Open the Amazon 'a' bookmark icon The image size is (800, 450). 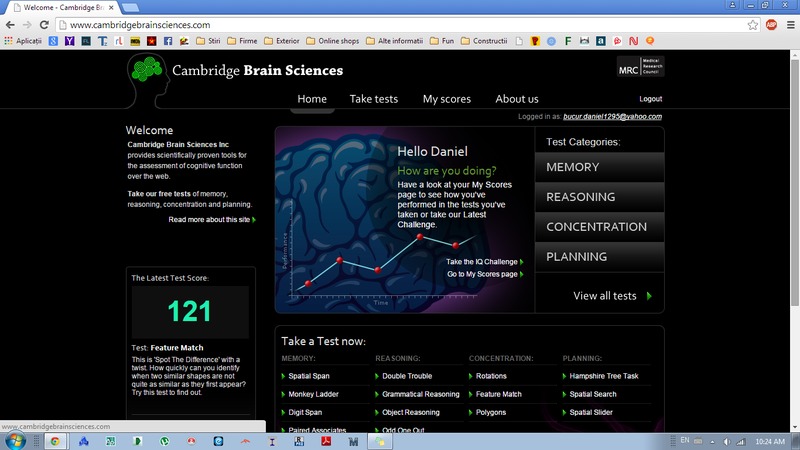(601, 41)
